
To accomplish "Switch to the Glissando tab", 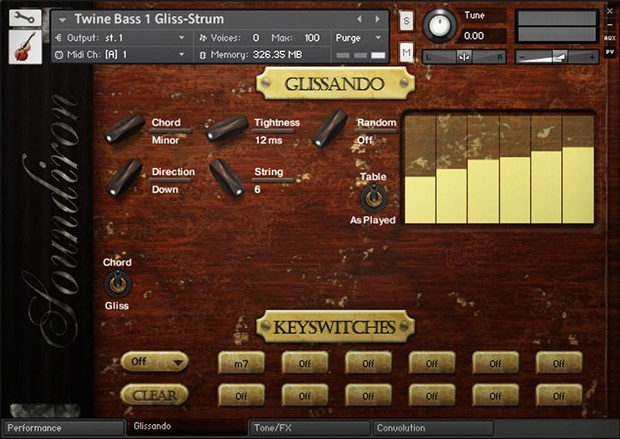I will pos(187,427).
